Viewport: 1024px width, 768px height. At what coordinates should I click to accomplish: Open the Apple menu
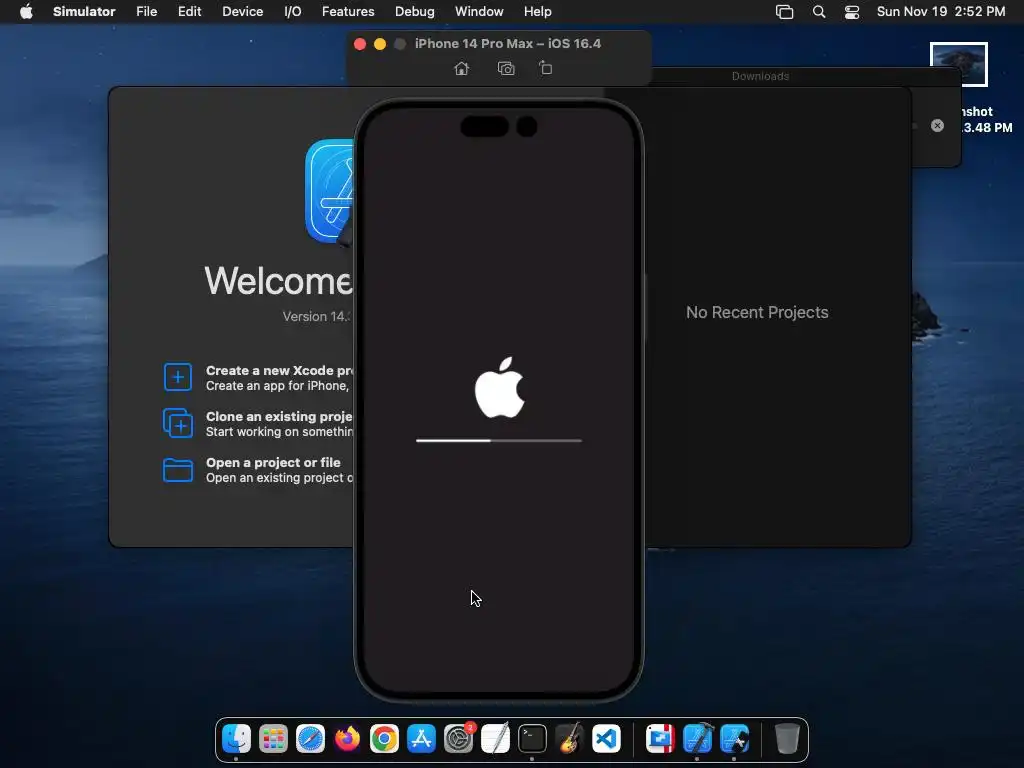click(x=26, y=12)
